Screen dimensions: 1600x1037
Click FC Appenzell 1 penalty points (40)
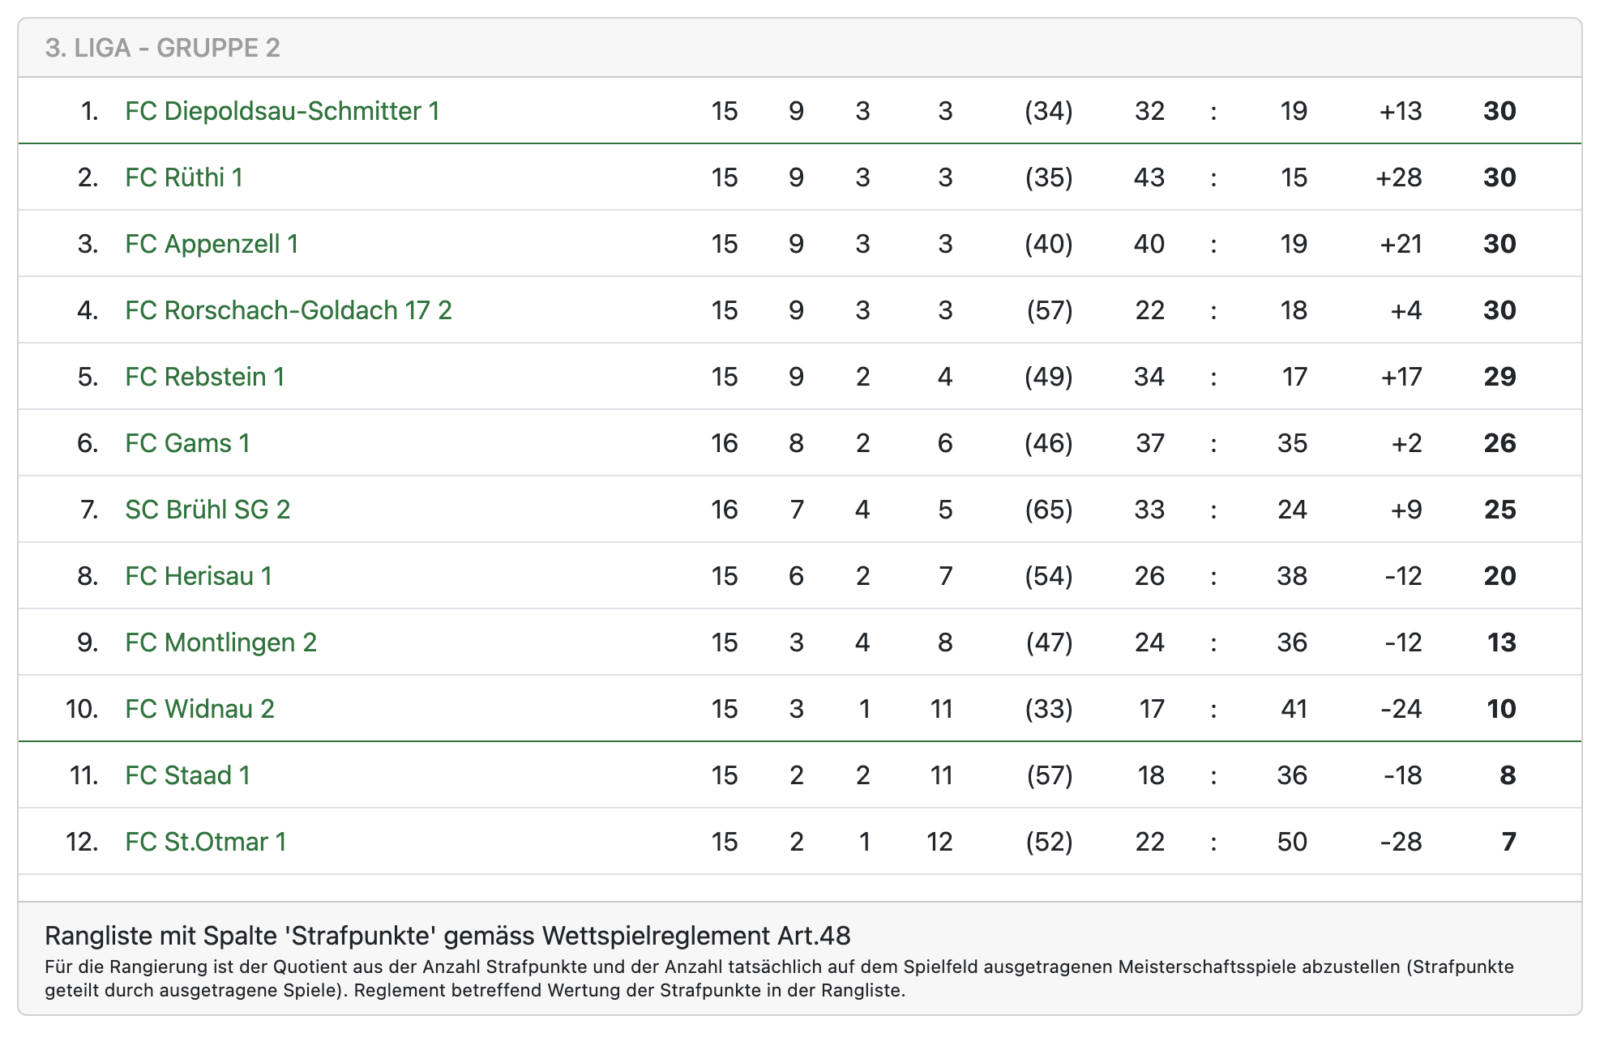point(1048,244)
